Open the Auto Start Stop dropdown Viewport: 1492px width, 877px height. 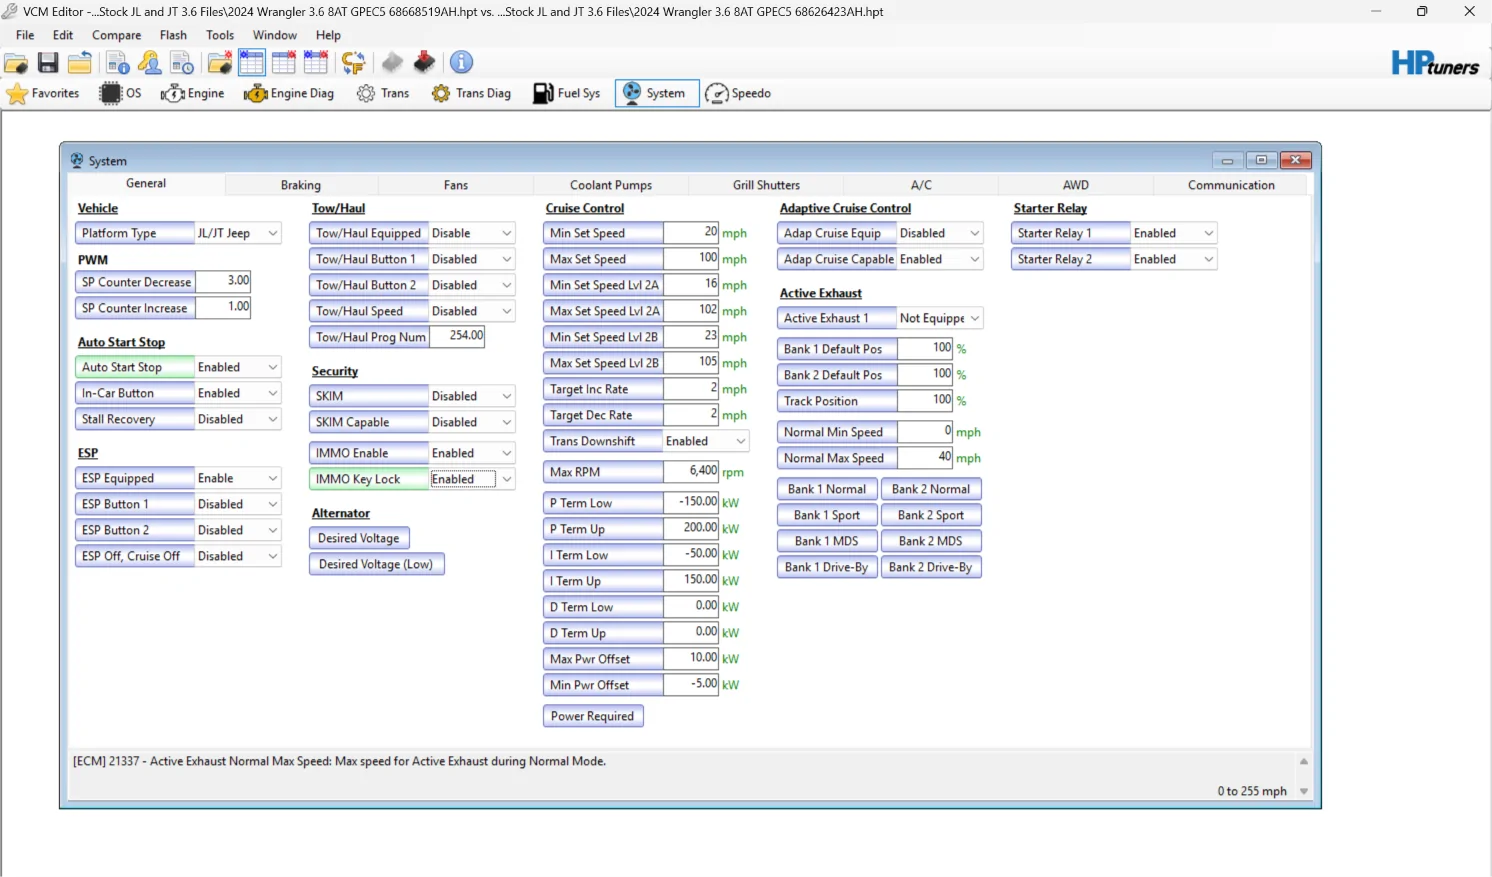point(272,368)
